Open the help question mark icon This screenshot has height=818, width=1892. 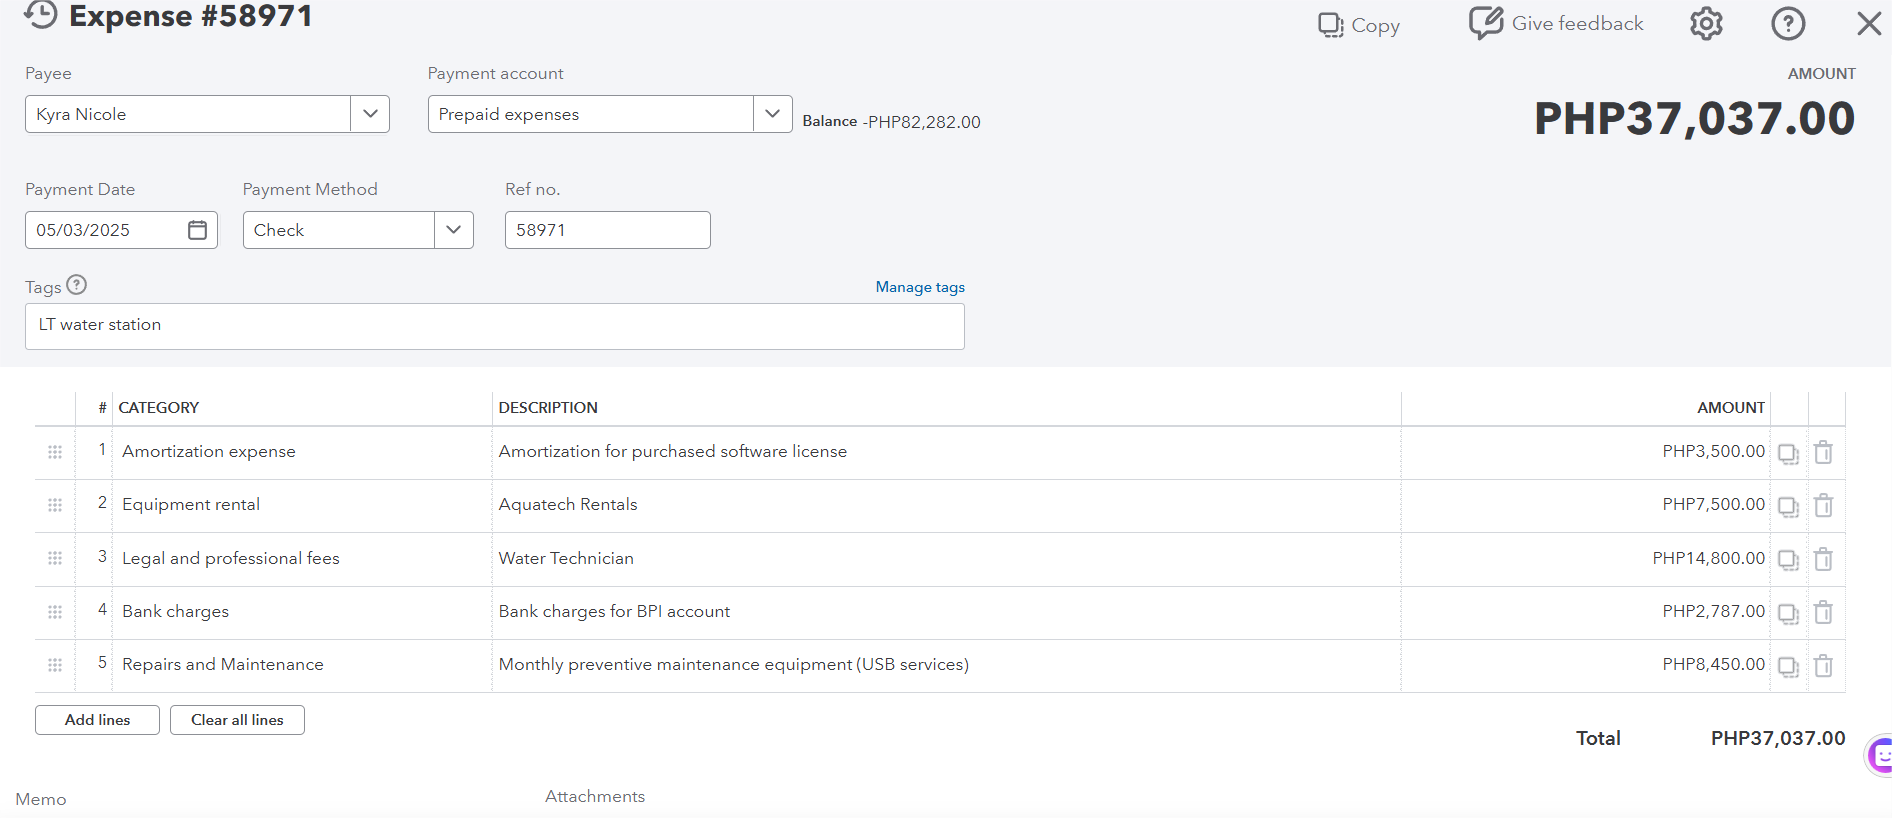[x=1788, y=24]
